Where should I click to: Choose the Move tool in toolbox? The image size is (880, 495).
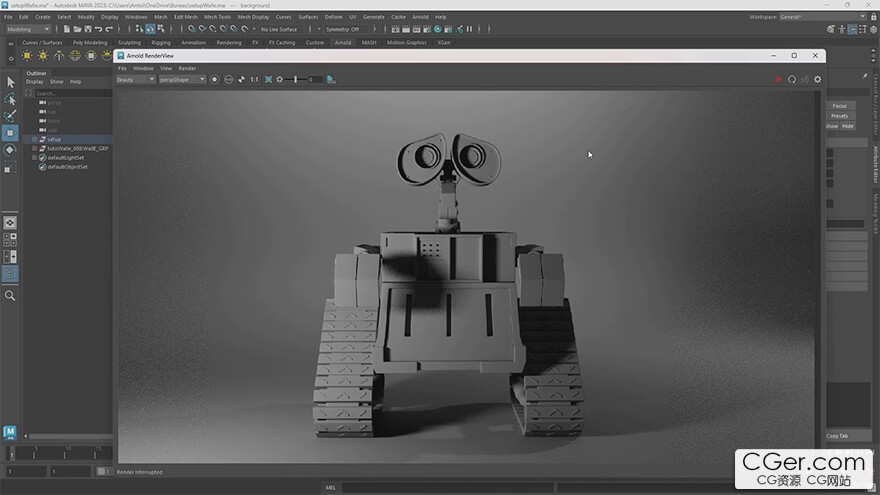[10, 133]
